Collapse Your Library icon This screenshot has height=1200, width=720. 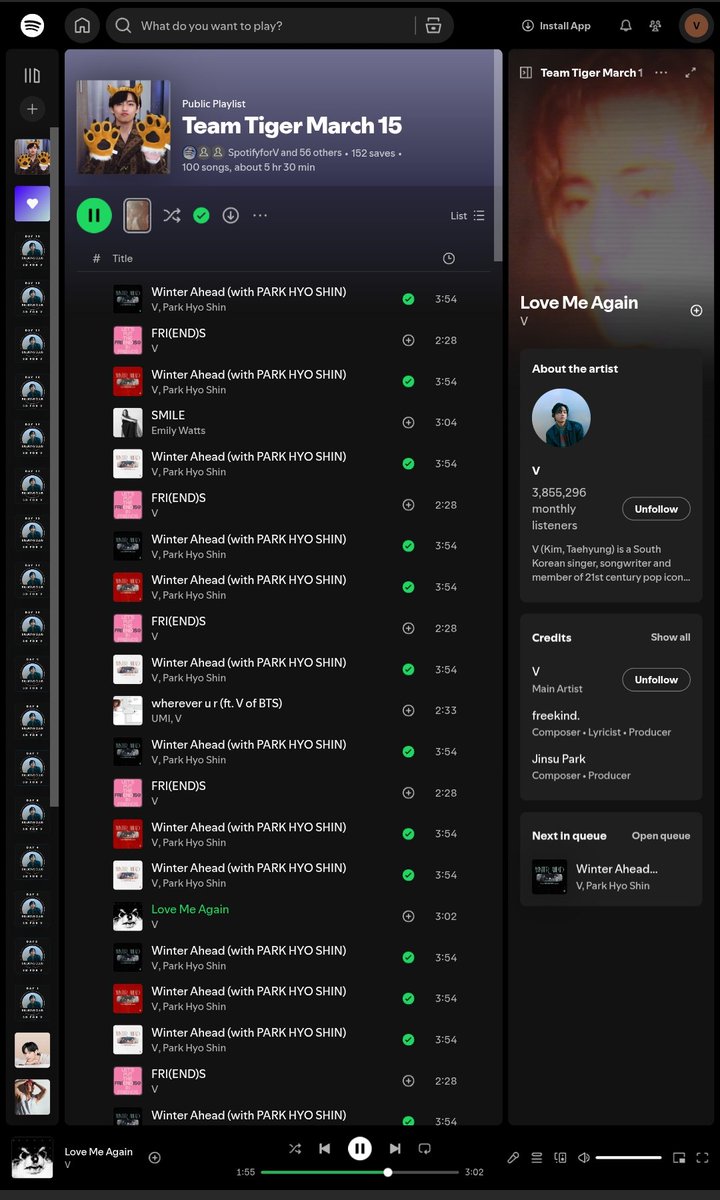click(32, 76)
